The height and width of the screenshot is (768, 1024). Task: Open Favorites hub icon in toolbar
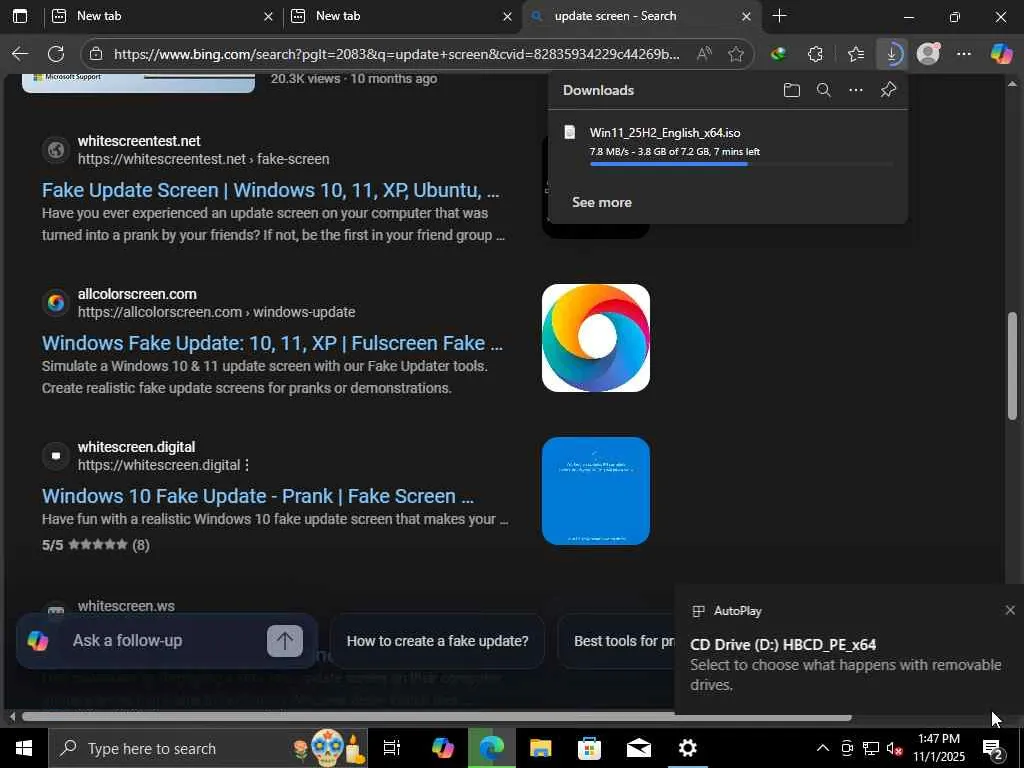pos(856,54)
